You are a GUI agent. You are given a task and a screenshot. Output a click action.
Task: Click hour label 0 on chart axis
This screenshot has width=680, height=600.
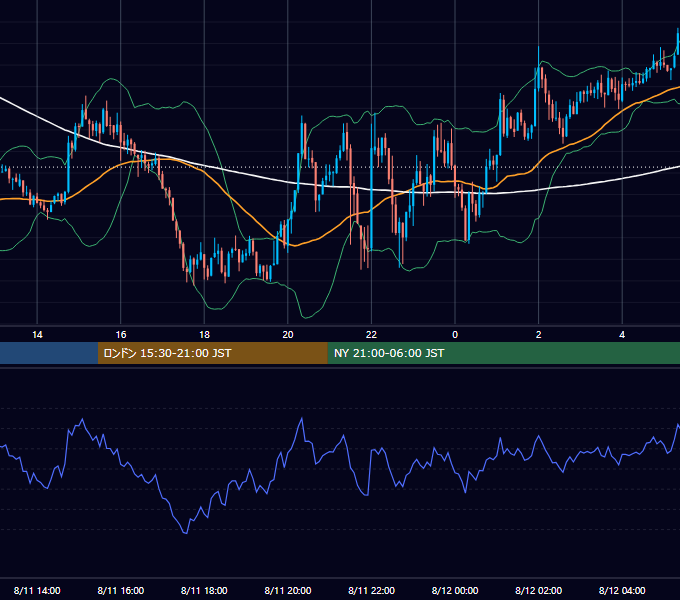[x=455, y=335]
